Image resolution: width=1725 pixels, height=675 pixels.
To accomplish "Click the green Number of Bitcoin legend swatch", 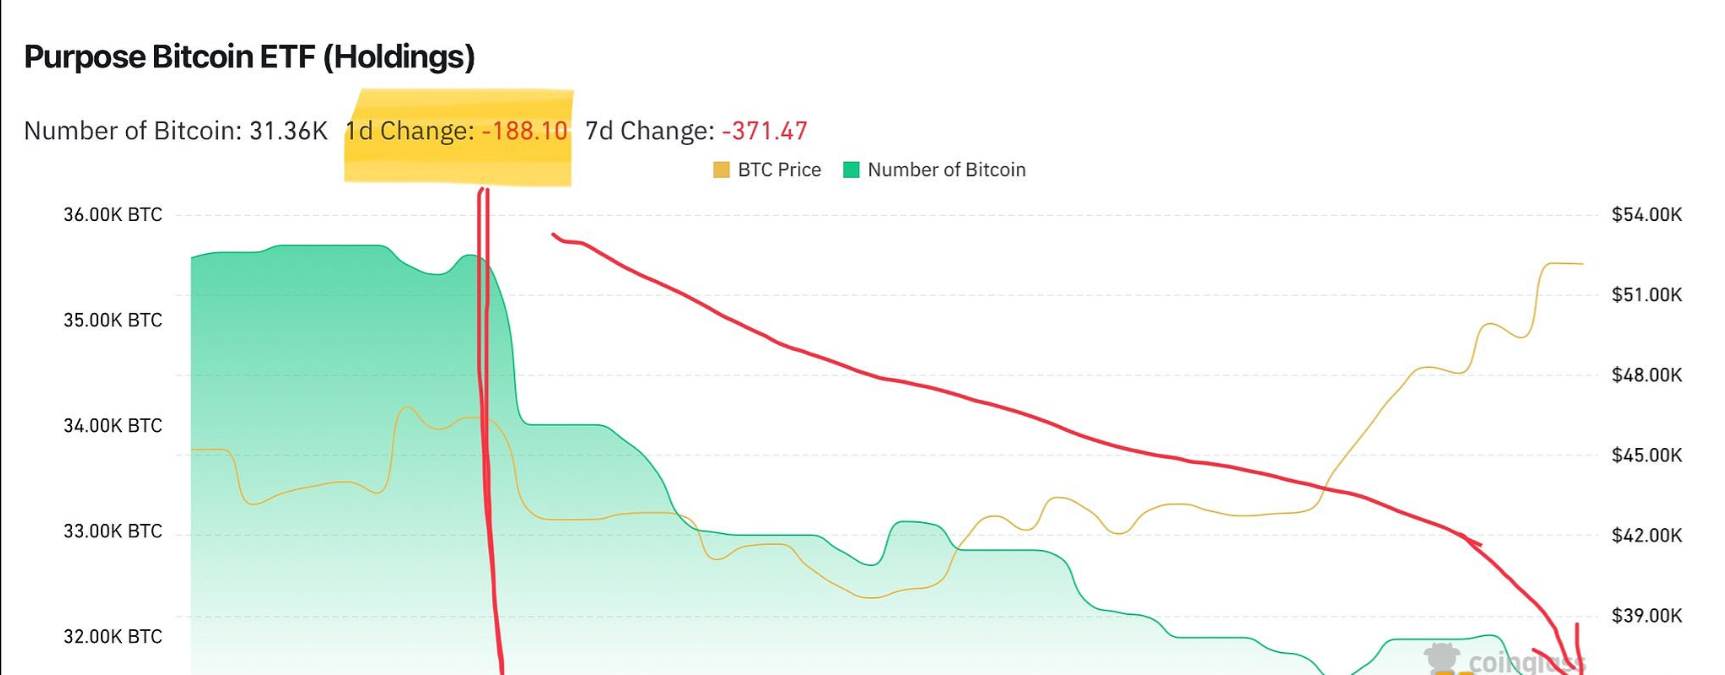I will click(x=851, y=170).
